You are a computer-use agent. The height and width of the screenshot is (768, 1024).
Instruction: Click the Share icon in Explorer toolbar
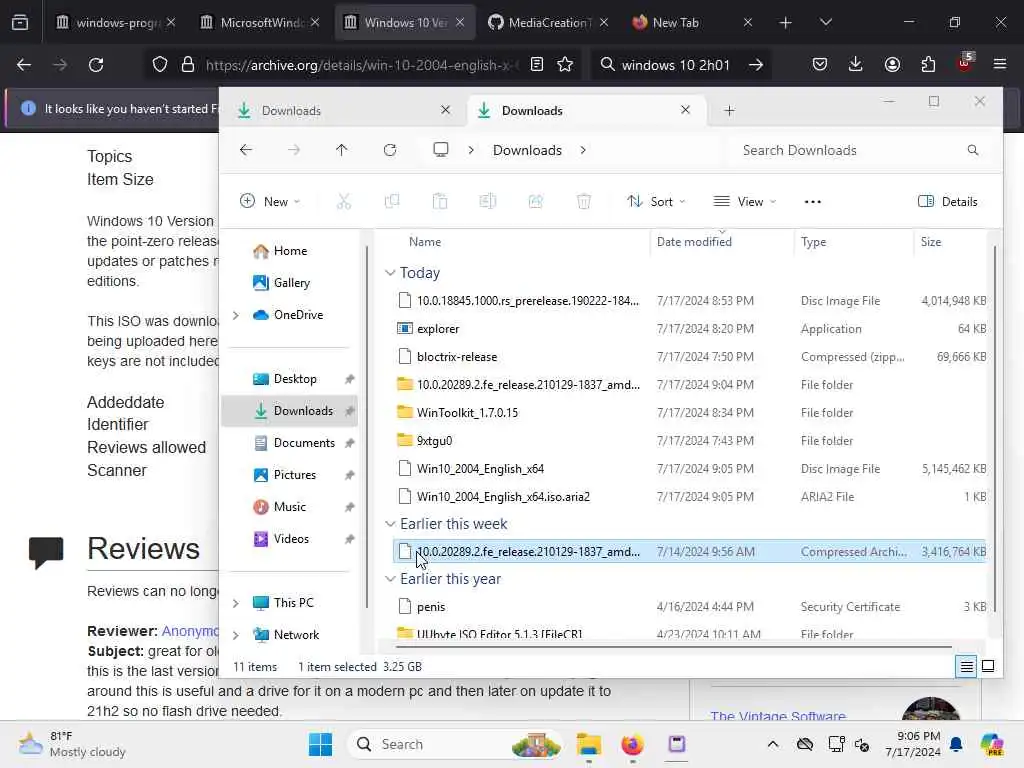(536, 202)
